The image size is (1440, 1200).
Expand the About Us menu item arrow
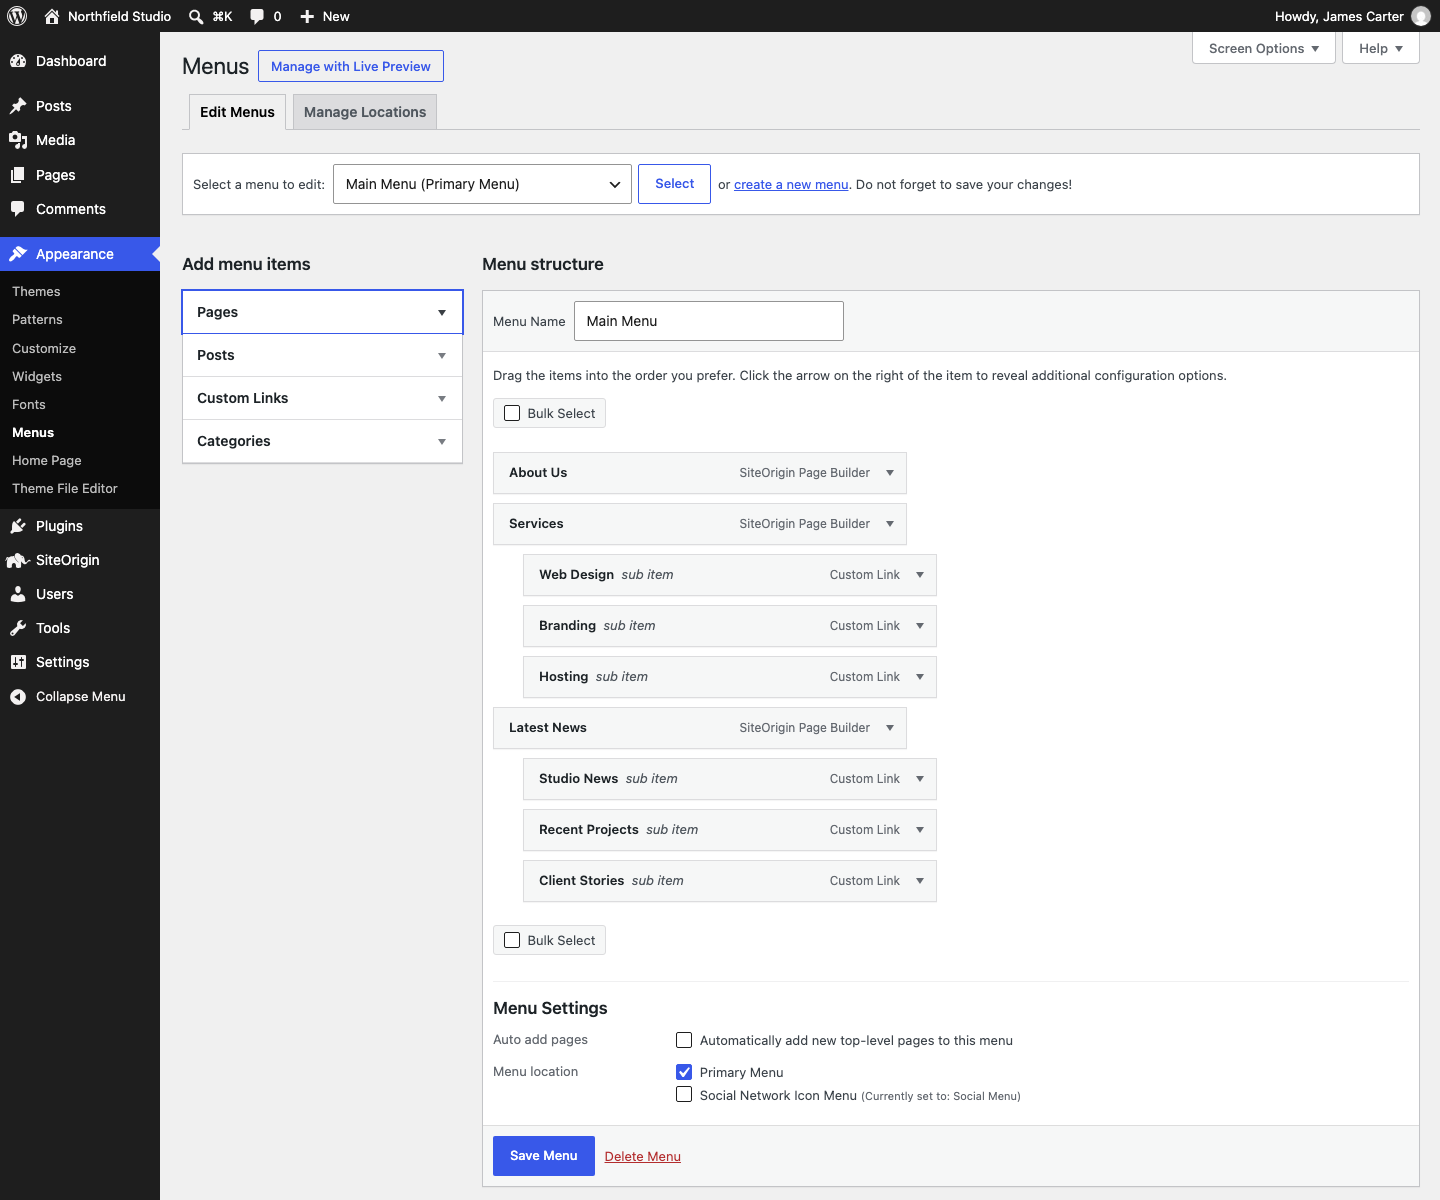pos(890,473)
